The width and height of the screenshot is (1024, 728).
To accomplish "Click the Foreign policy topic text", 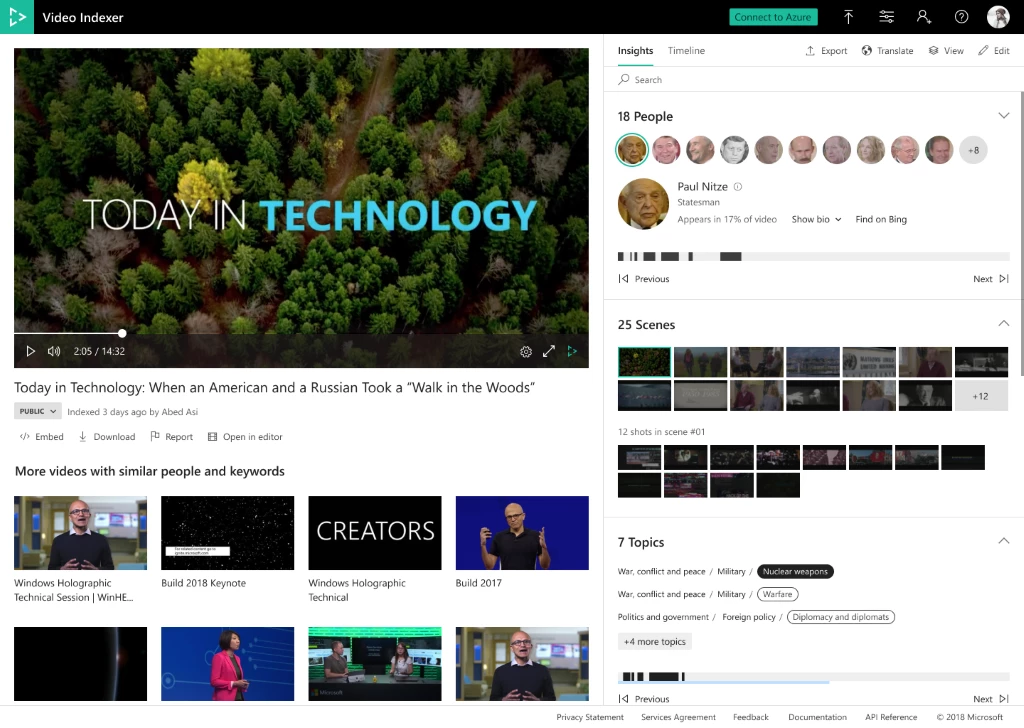I will tap(748, 617).
